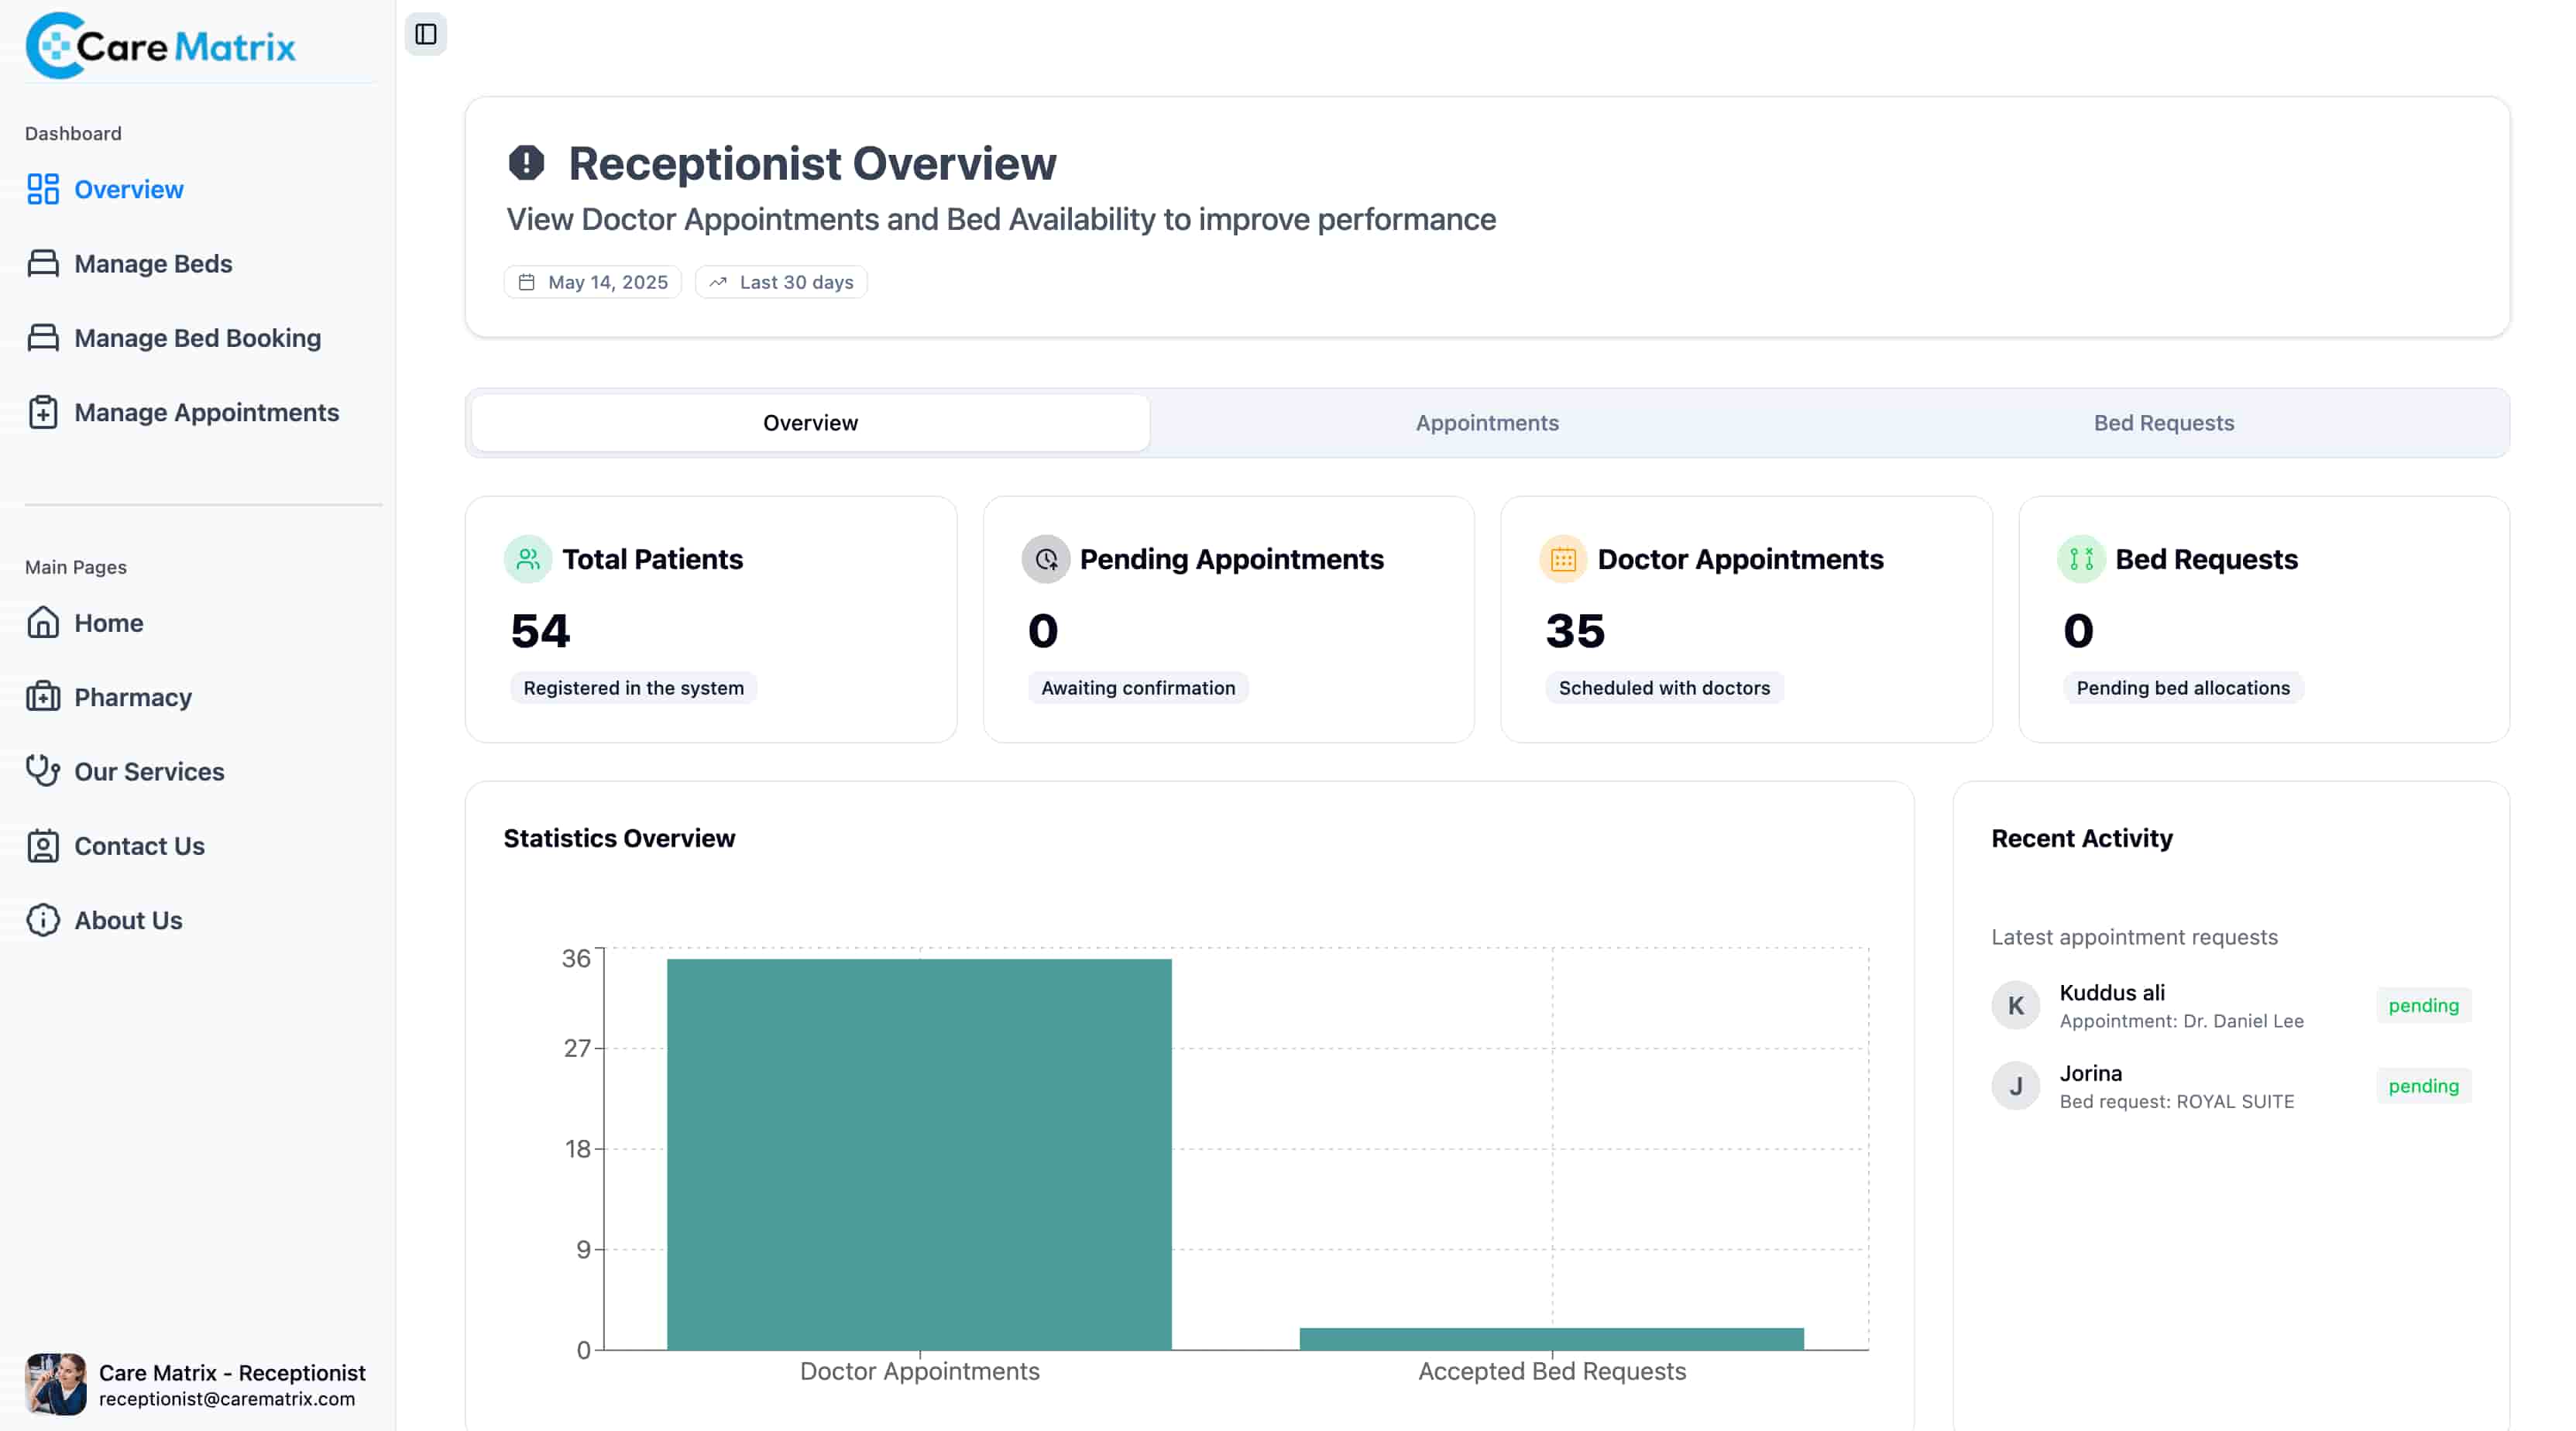Select the Overview tab
The height and width of the screenshot is (1431, 2576).
(810, 423)
